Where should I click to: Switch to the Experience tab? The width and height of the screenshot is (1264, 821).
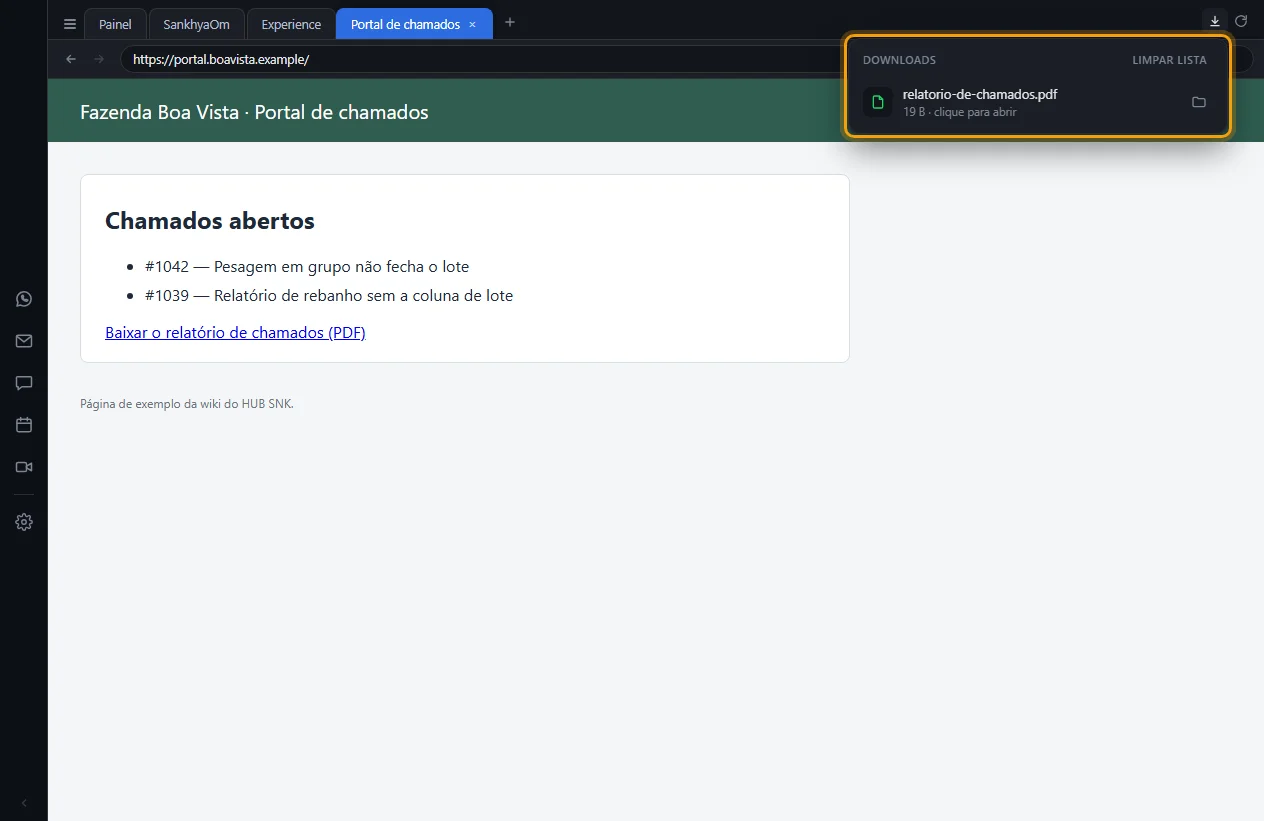291,24
